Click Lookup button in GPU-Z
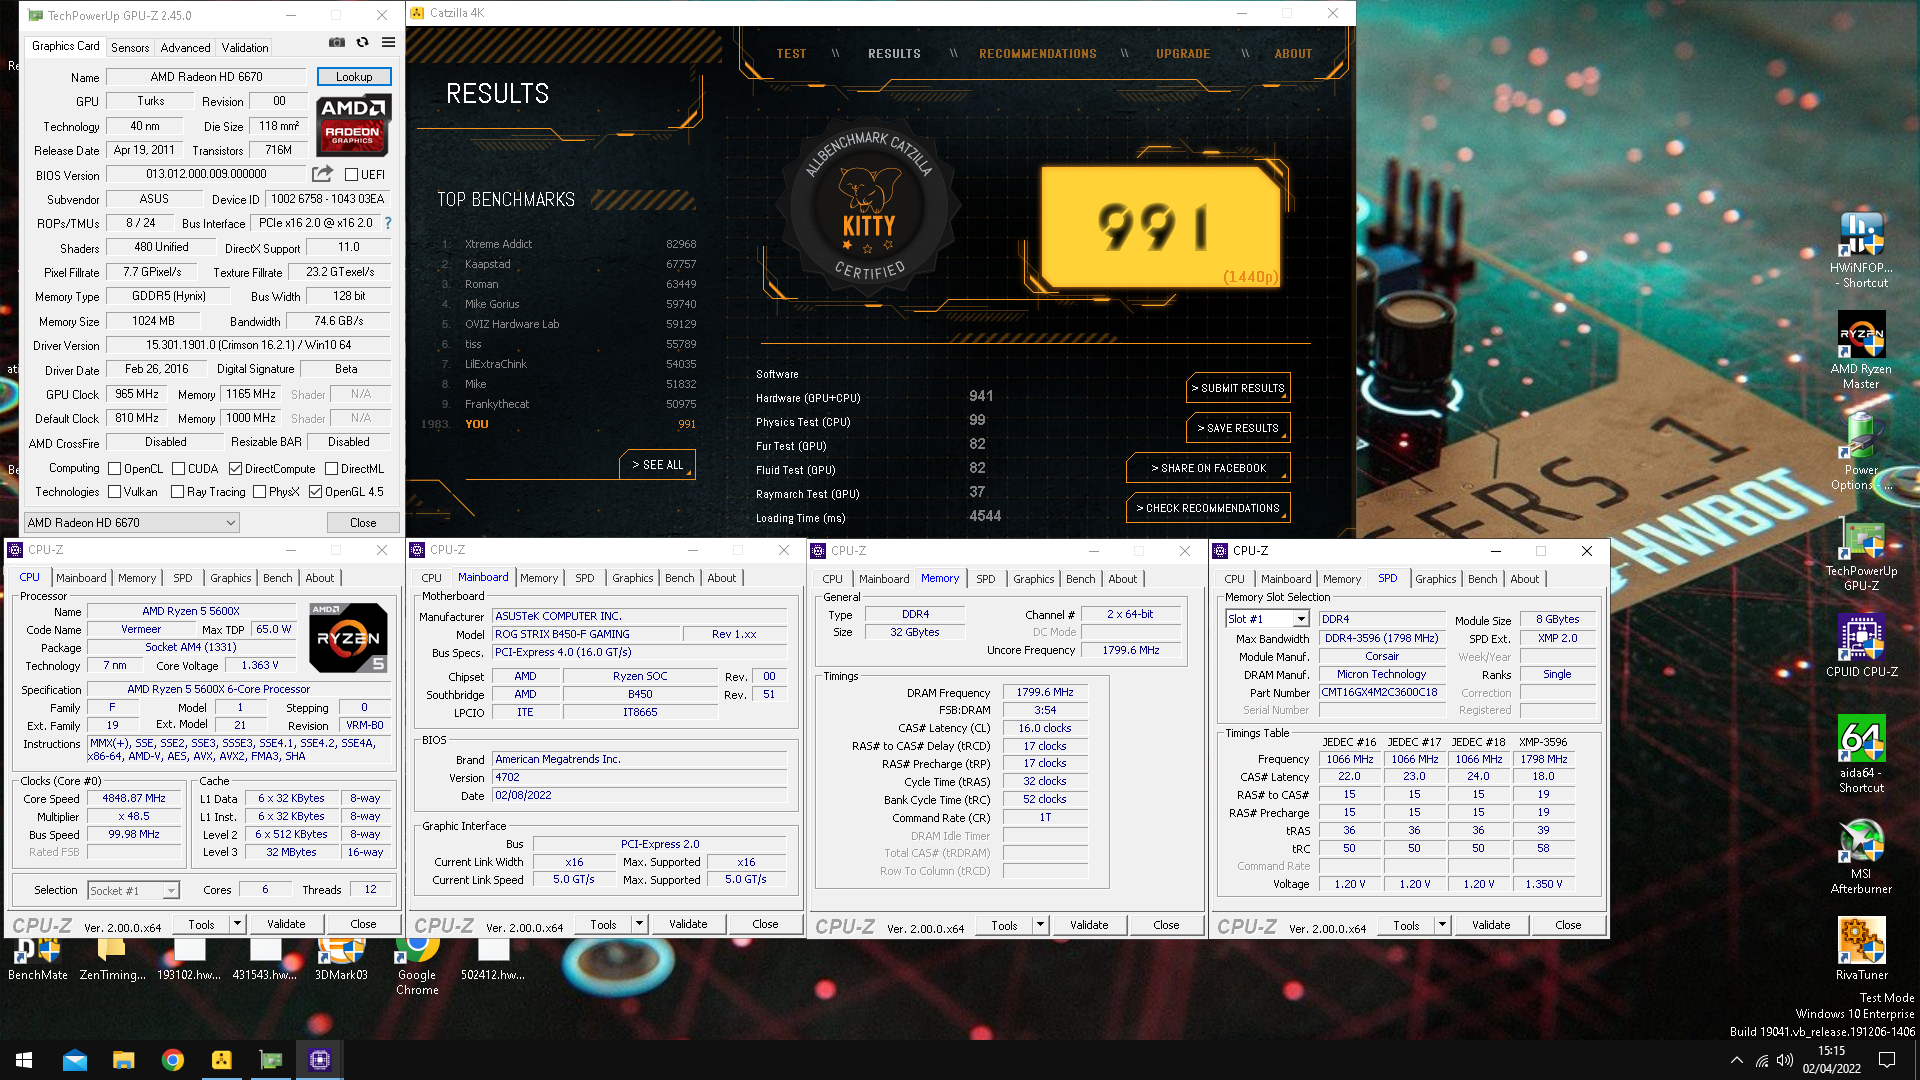Image resolution: width=1920 pixels, height=1080 pixels. 354,77
